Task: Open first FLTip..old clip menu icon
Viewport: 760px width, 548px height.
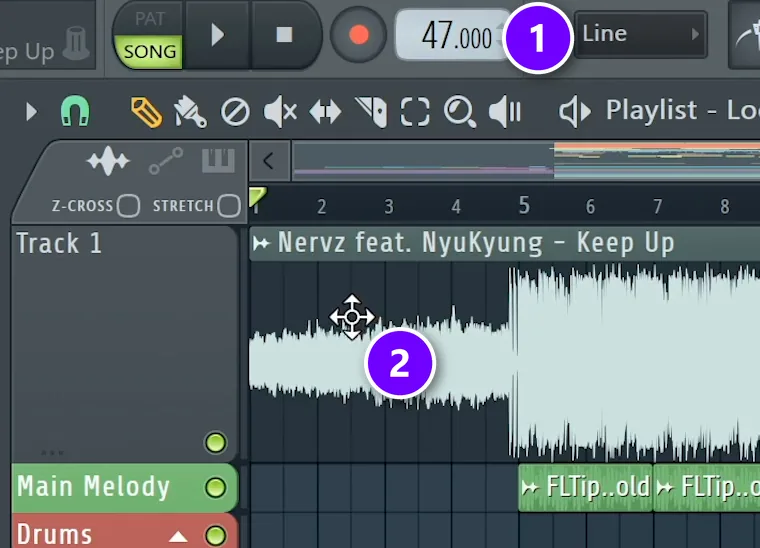Action: 530,487
